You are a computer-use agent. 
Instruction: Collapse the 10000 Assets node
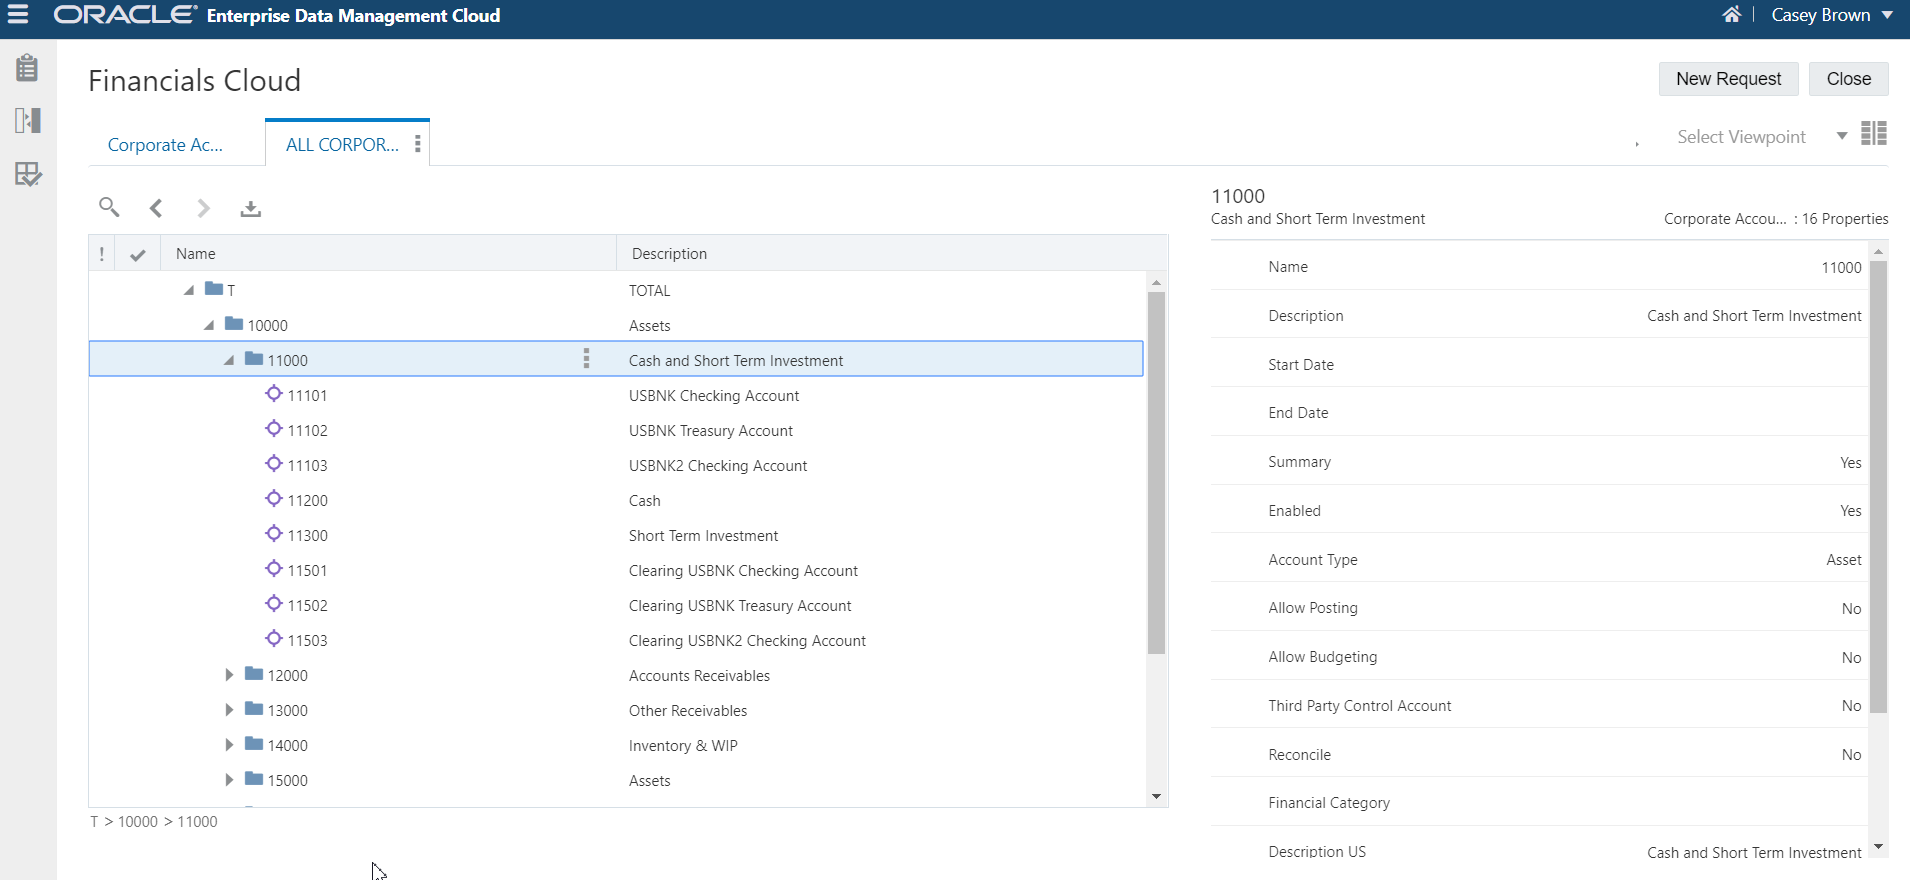(209, 325)
